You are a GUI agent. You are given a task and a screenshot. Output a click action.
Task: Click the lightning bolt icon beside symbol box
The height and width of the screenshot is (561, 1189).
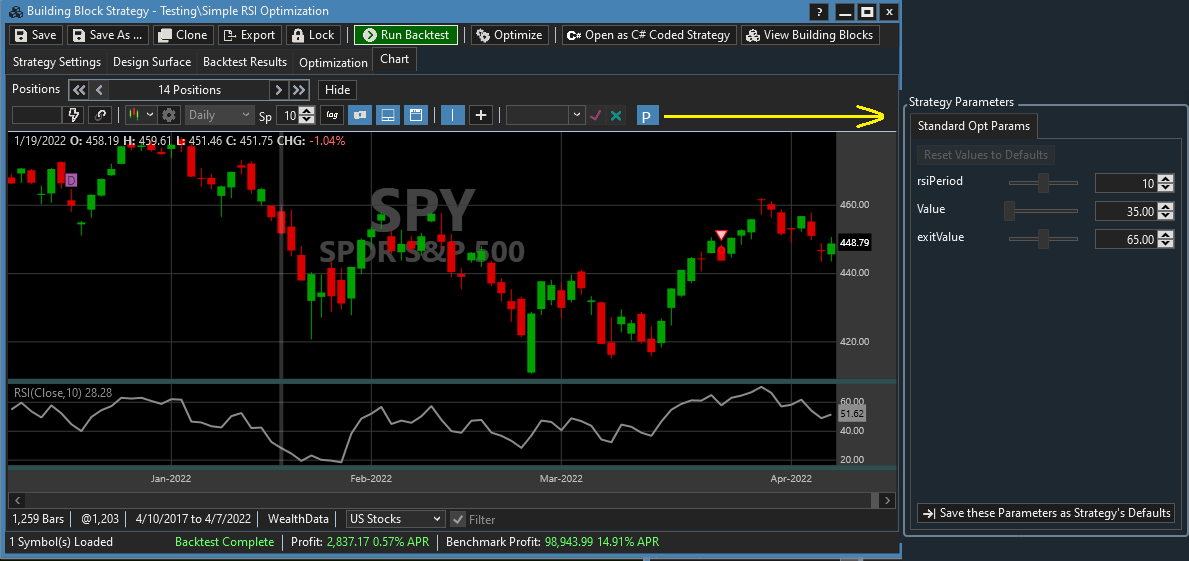pos(74,115)
